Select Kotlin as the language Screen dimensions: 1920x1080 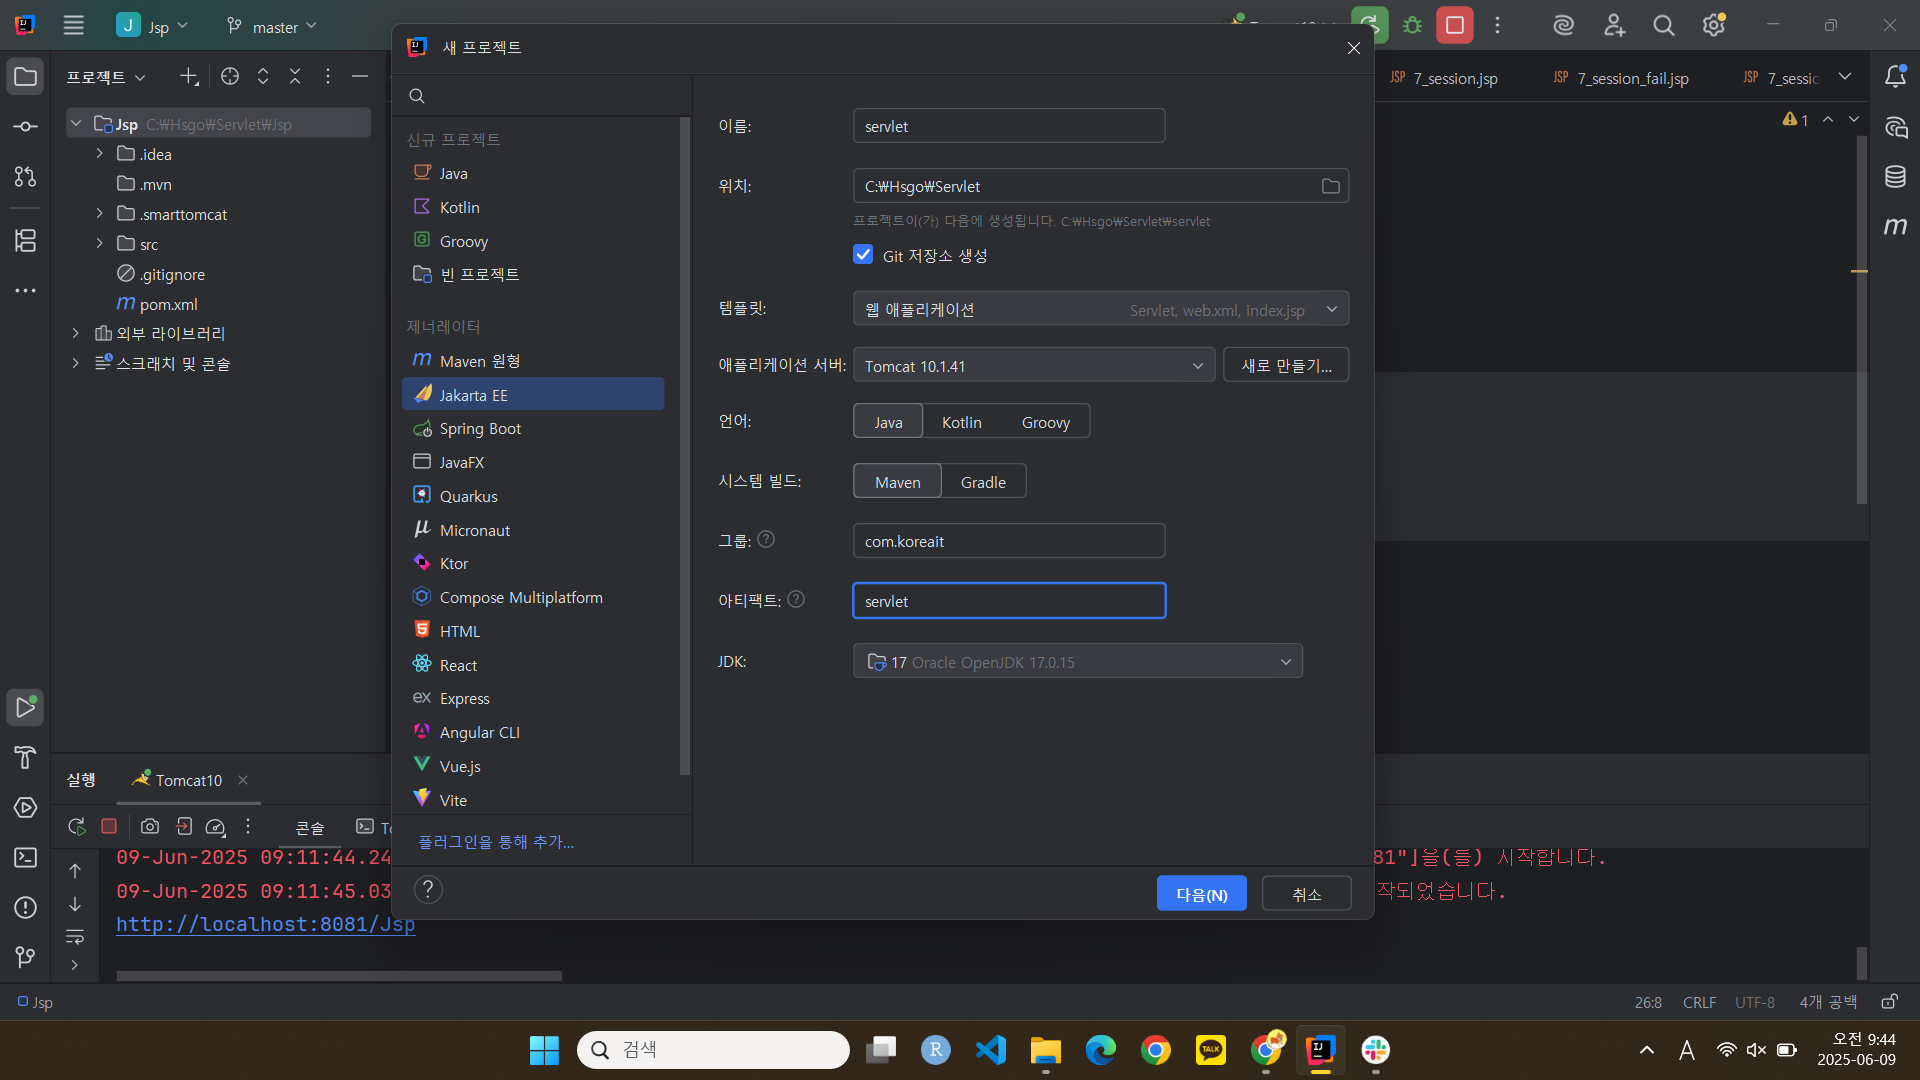(x=961, y=422)
